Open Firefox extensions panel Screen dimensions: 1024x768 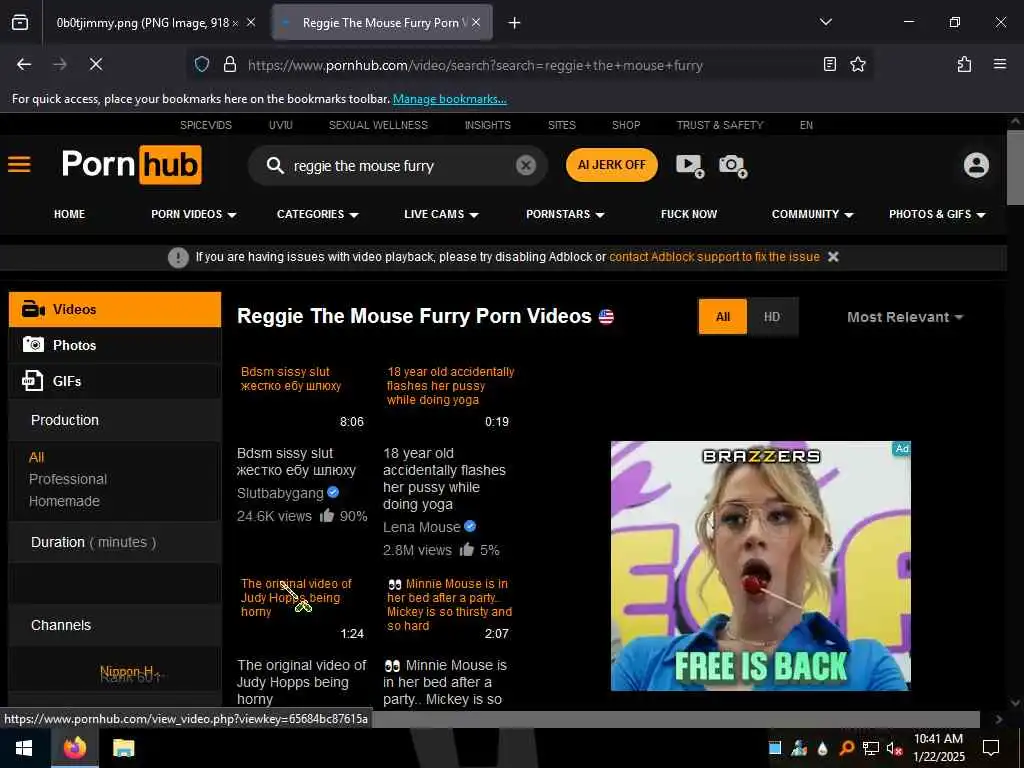click(964, 64)
